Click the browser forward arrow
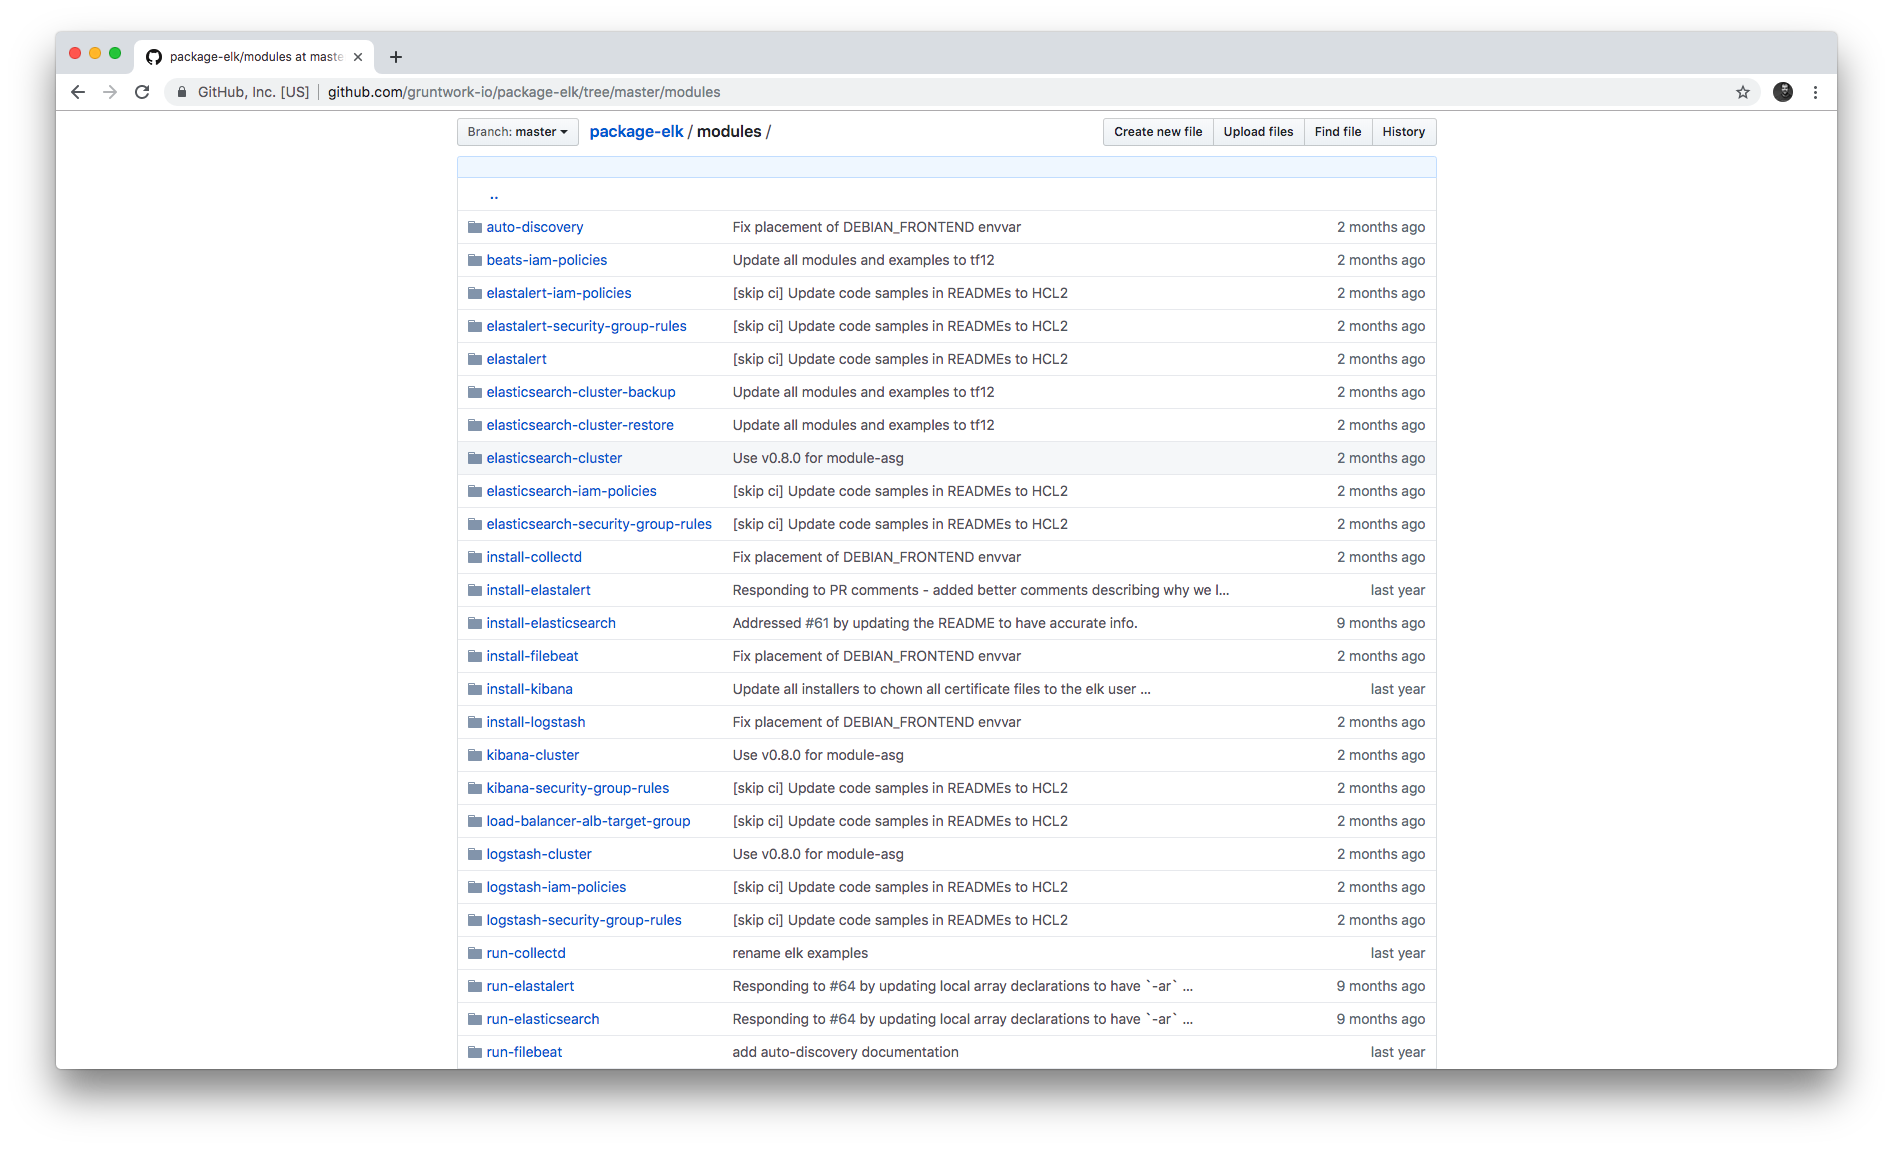This screenshot has height=1149, width=1893. pos(110,92)
